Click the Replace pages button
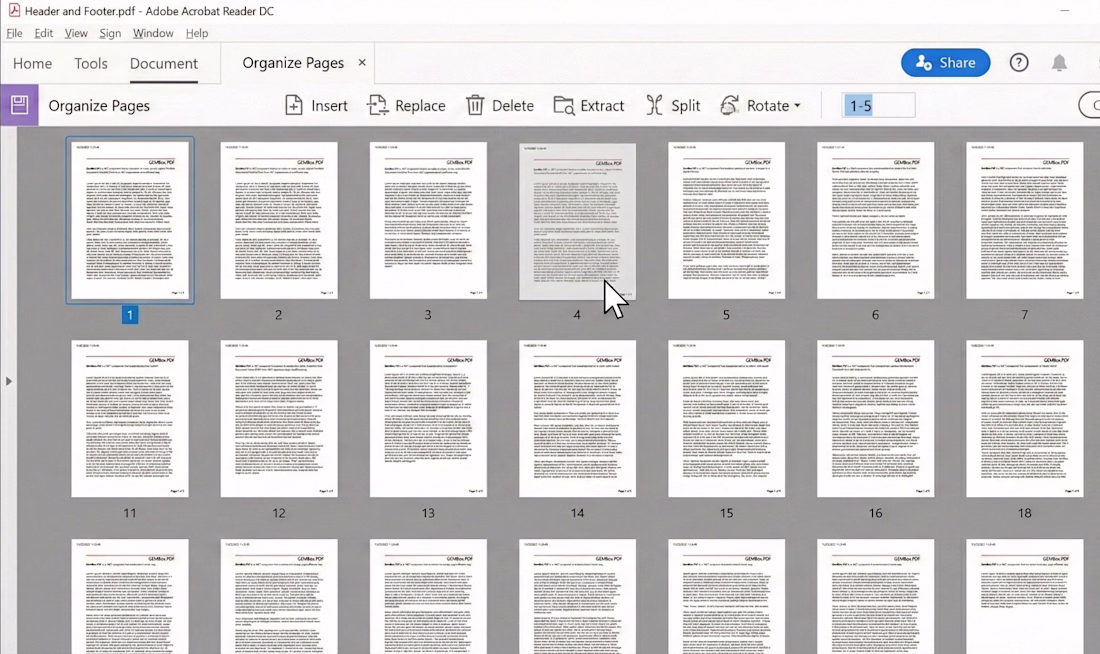 tap(406, 105)
